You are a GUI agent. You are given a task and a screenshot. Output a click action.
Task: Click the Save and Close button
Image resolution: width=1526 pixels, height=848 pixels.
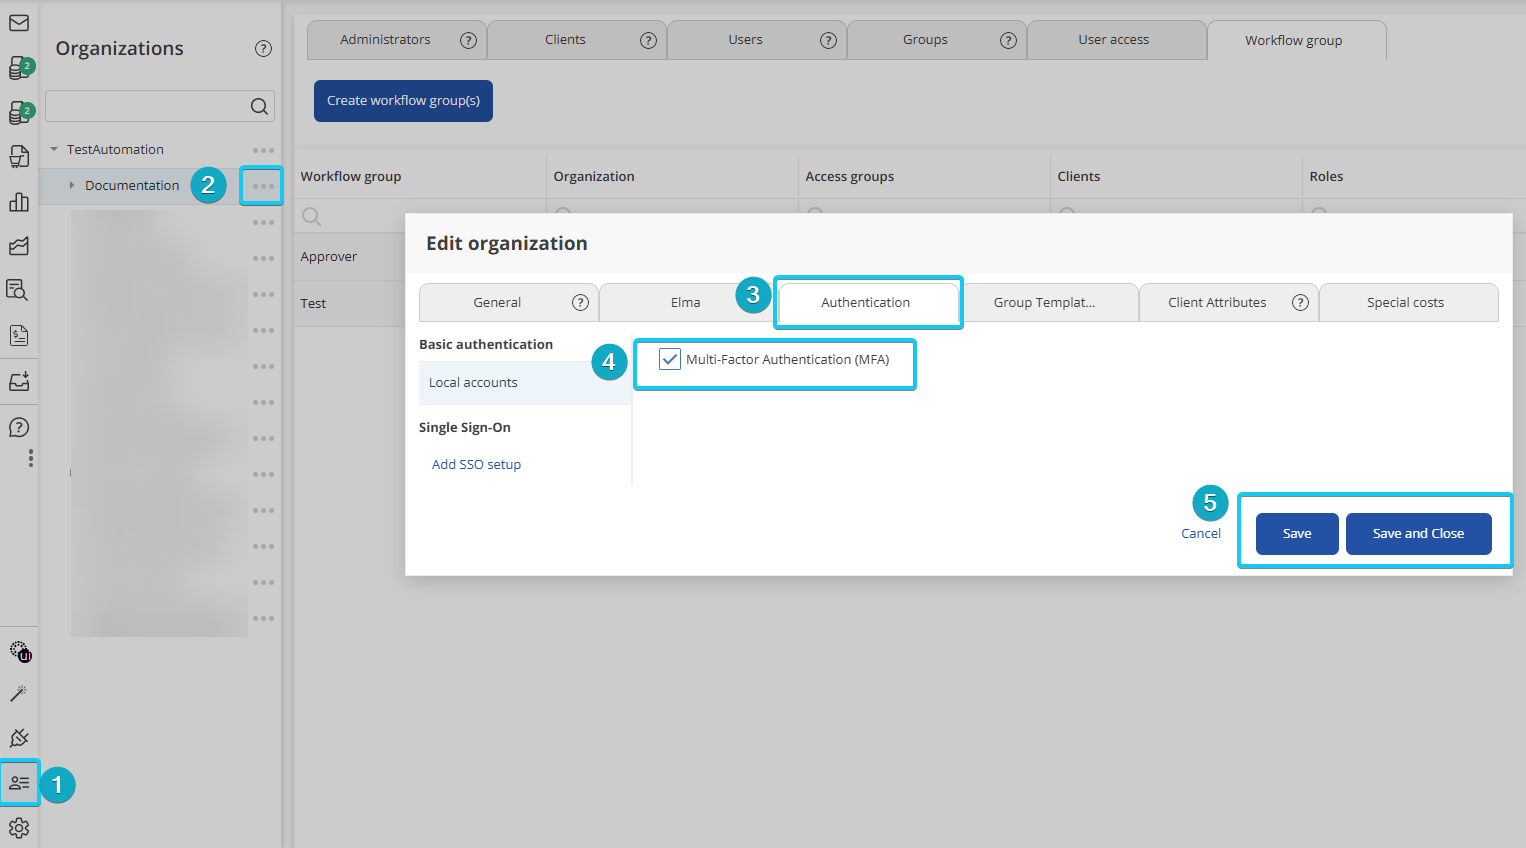pos(1418,533)
